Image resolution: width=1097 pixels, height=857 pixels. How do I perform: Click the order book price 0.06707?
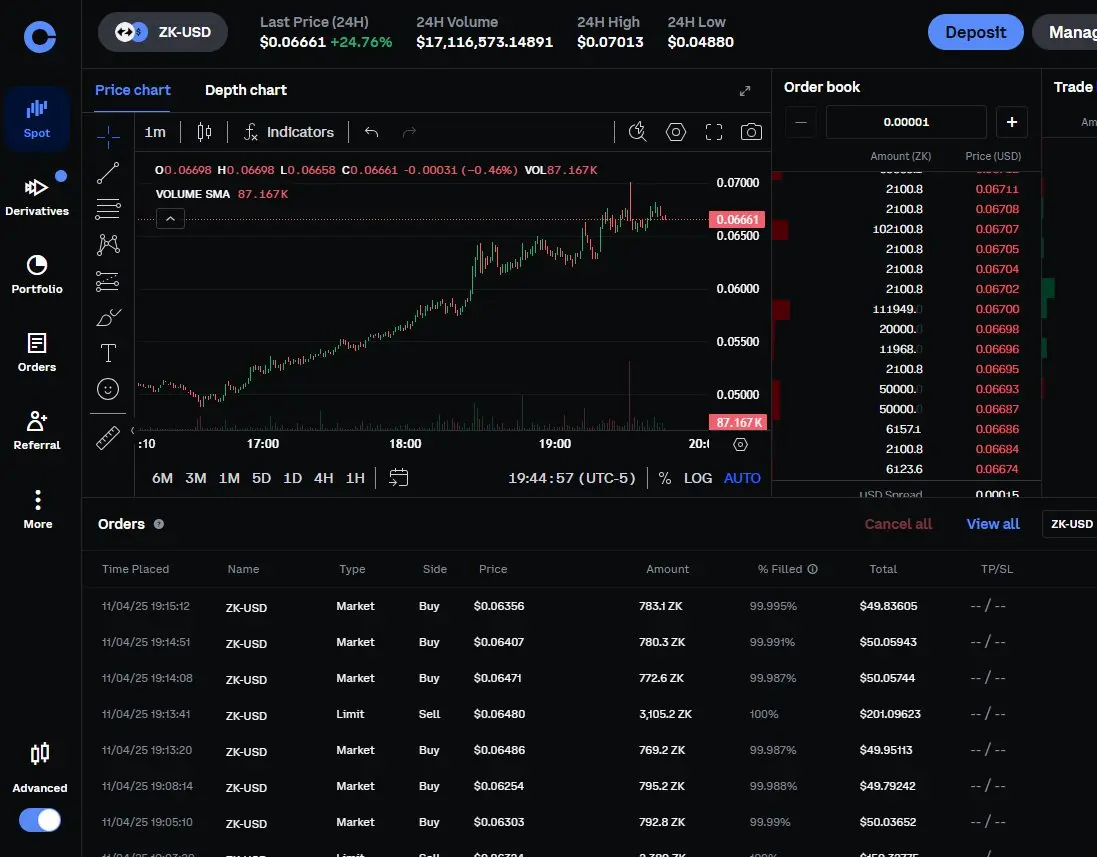click(x=997, y=229)
